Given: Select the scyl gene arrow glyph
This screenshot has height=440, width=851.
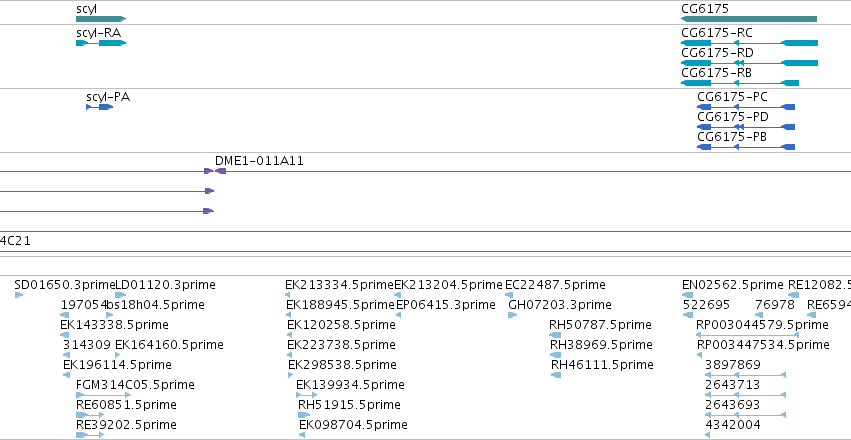Looking at the screenshot, I should pos(101,19).
